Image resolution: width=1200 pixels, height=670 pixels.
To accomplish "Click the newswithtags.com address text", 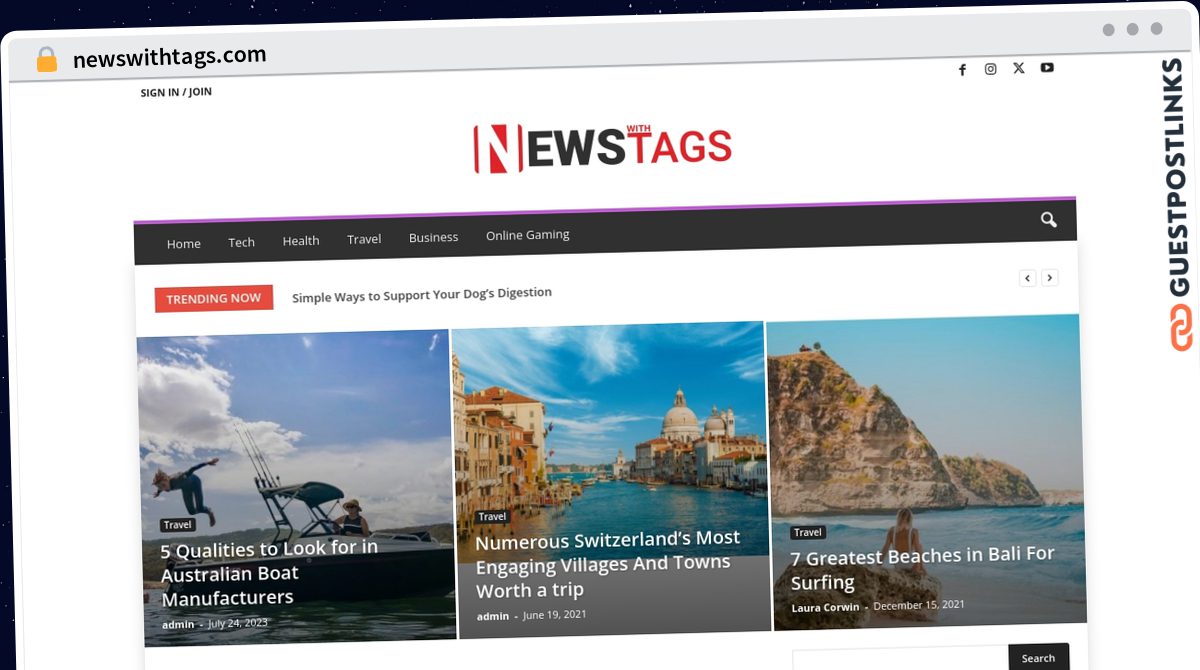I will pyautogui.click(x=170, y=57).
